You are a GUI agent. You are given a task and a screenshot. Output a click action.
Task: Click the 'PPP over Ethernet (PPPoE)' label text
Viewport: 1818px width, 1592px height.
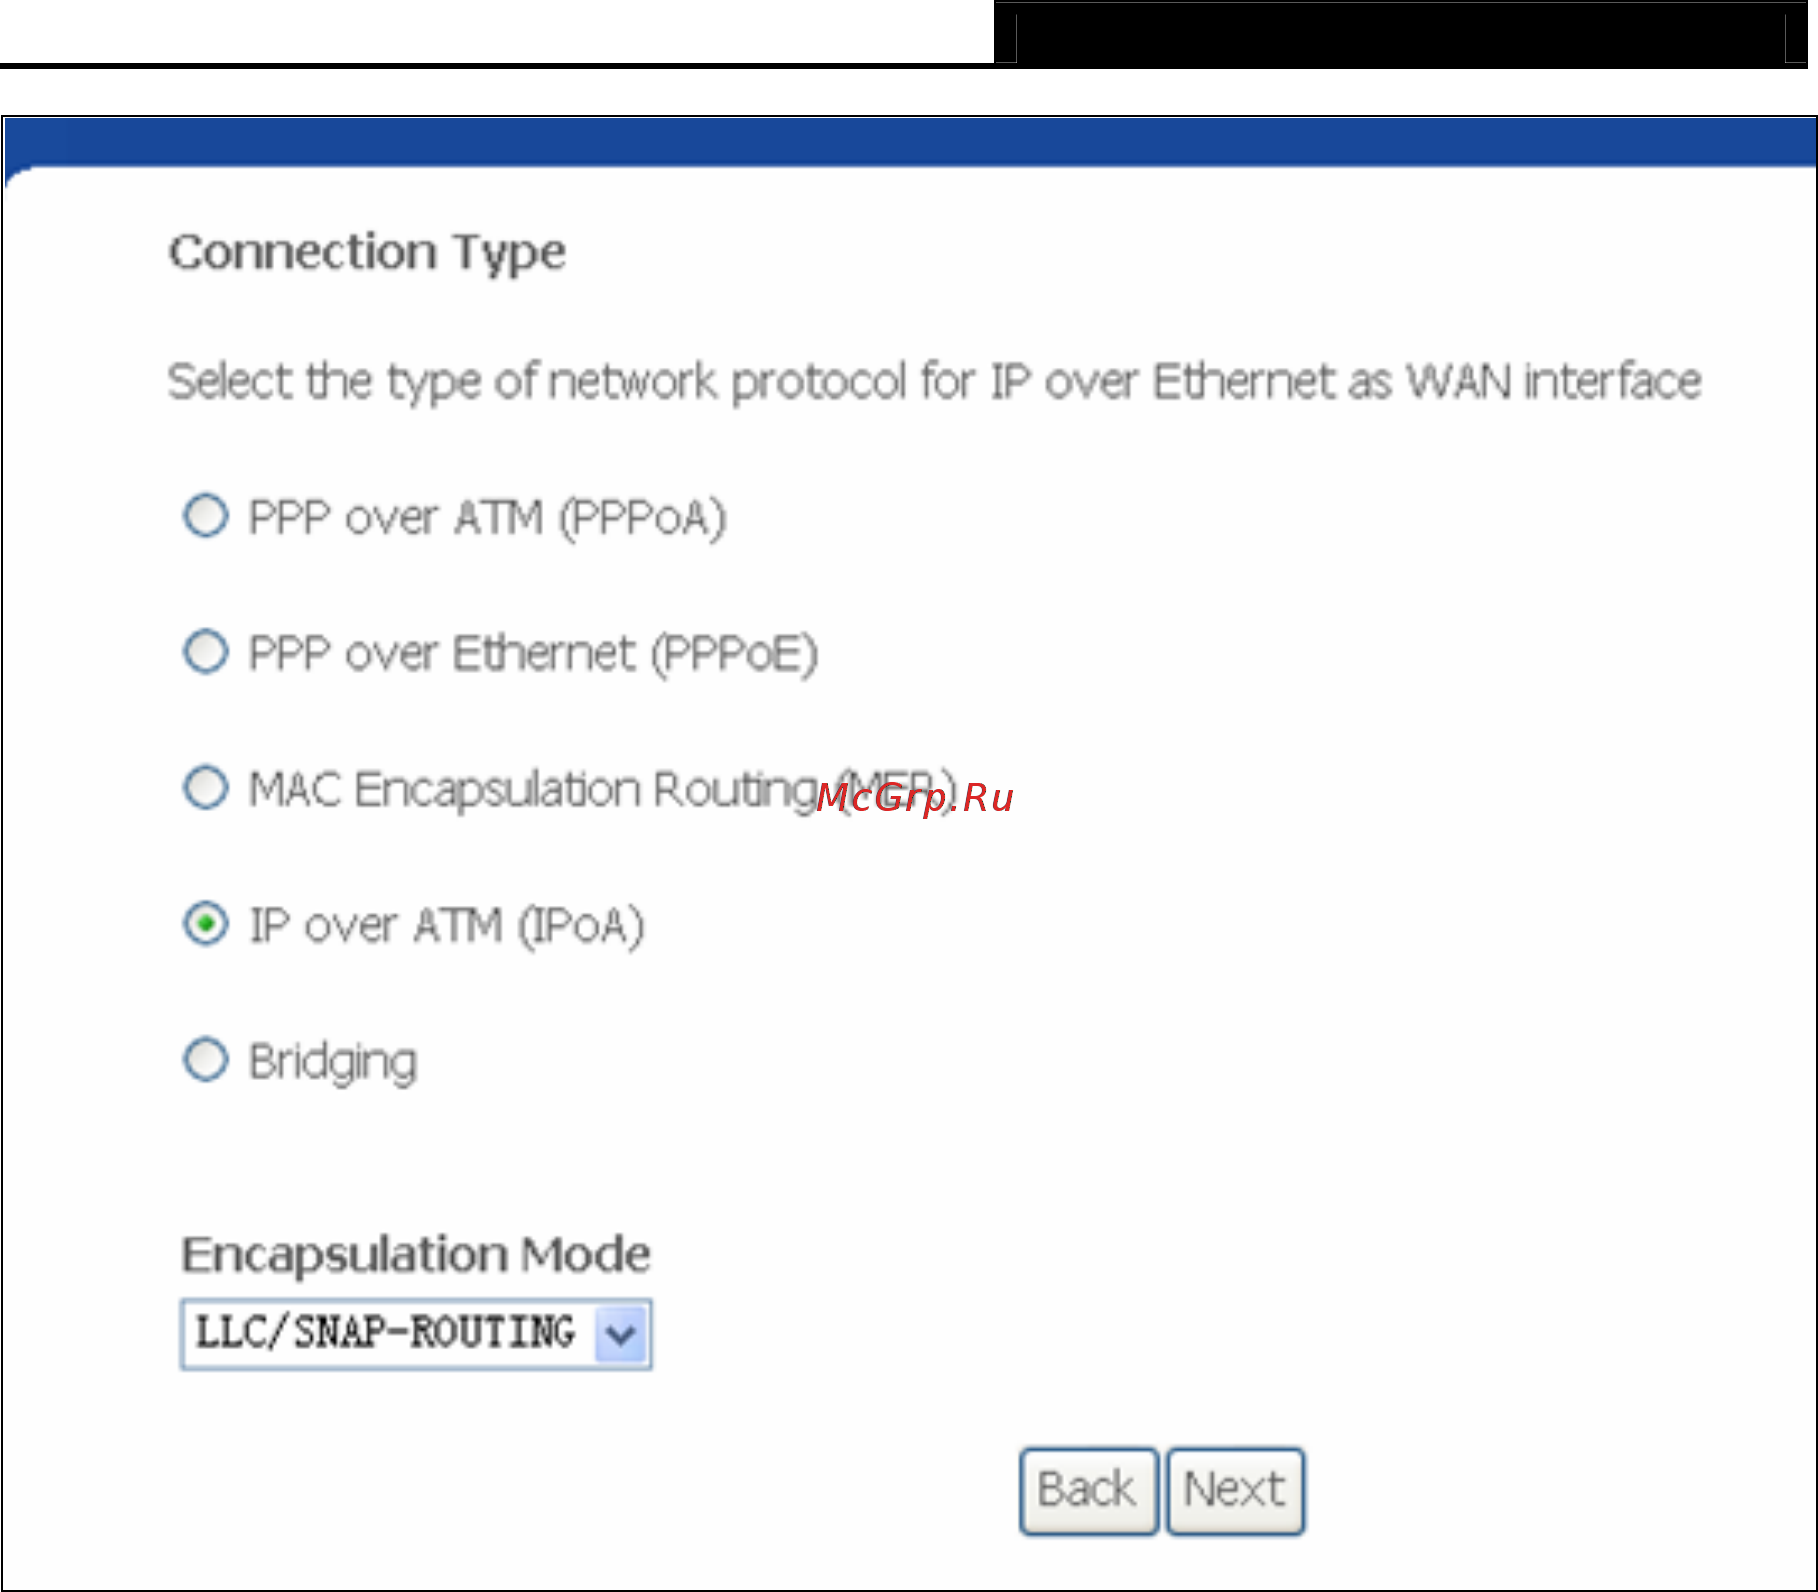(533, 654)
